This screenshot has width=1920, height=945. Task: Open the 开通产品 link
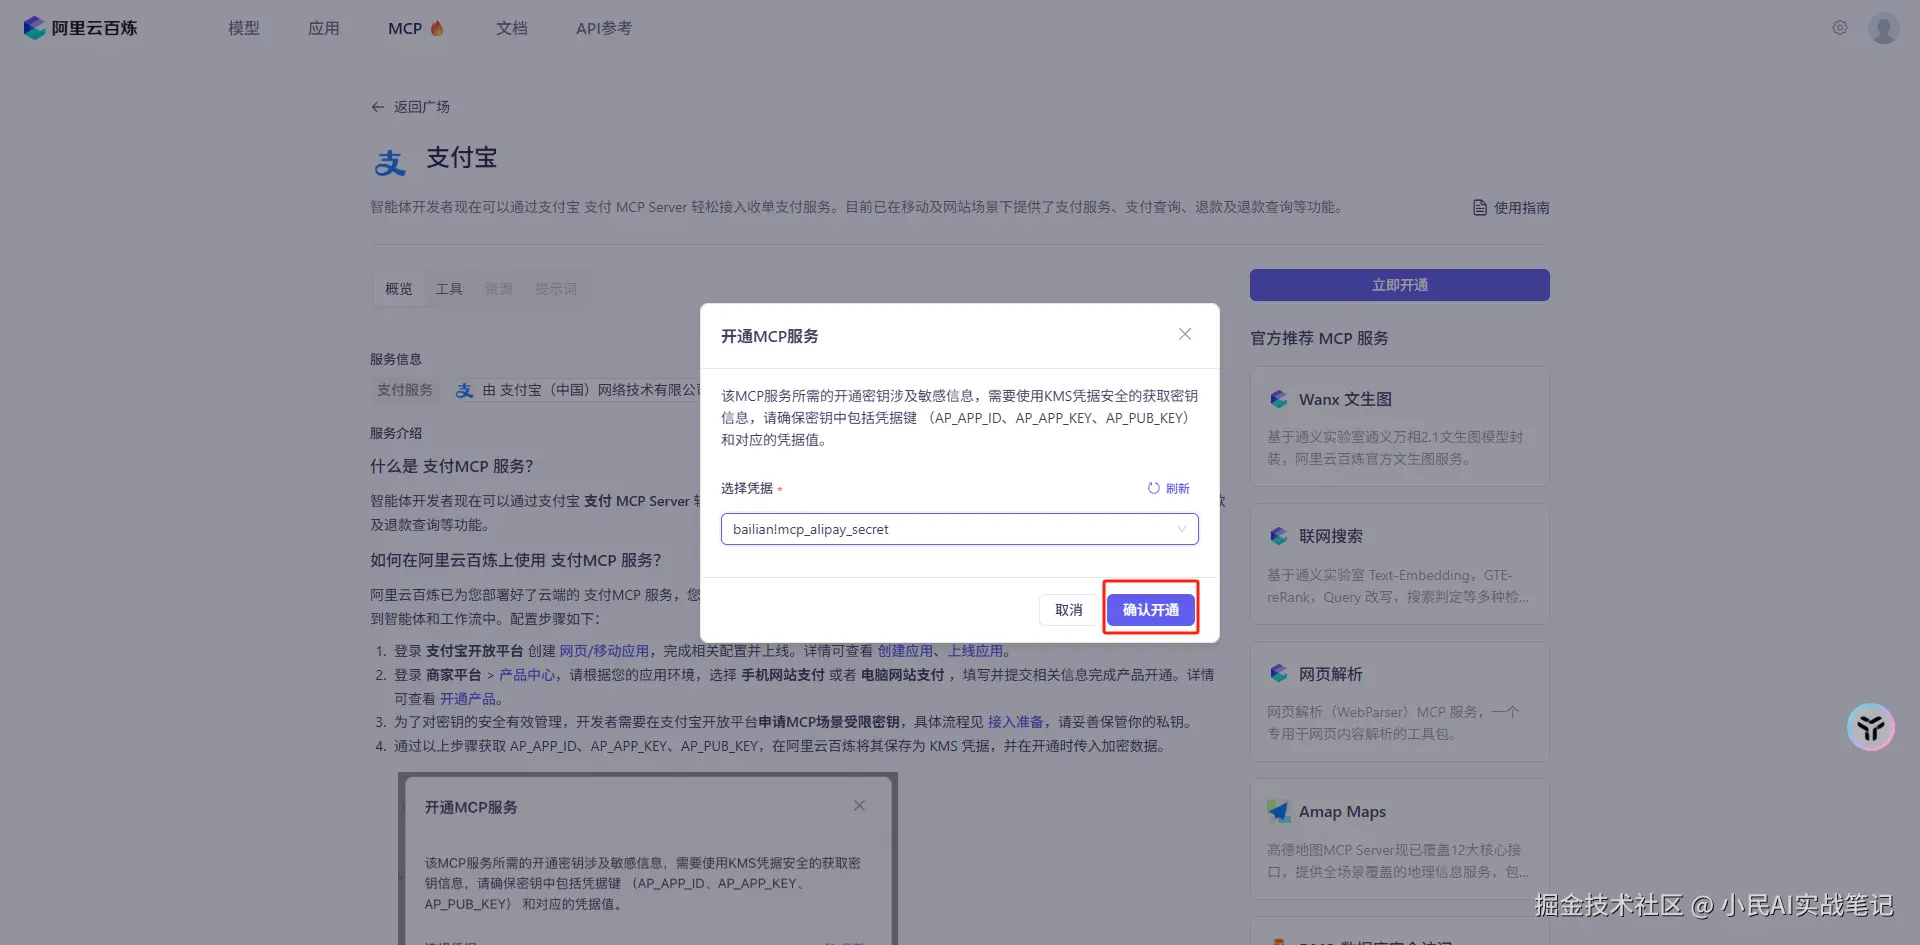tap(468, 699)
